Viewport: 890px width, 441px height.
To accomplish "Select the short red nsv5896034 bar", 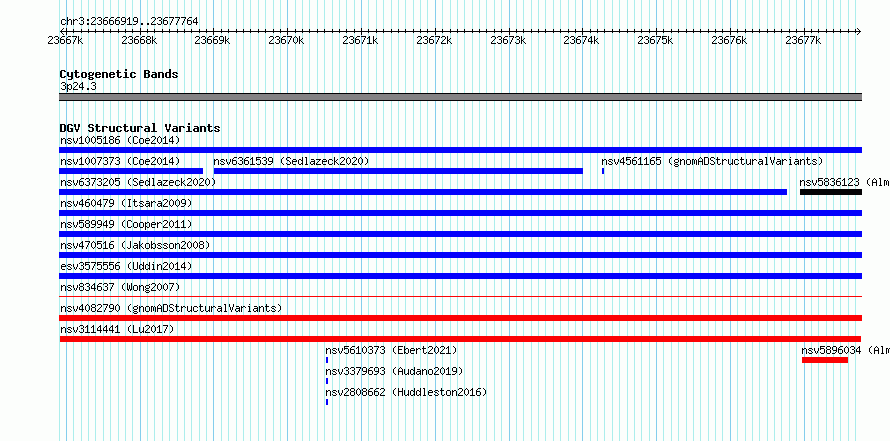I will point(825,360).
